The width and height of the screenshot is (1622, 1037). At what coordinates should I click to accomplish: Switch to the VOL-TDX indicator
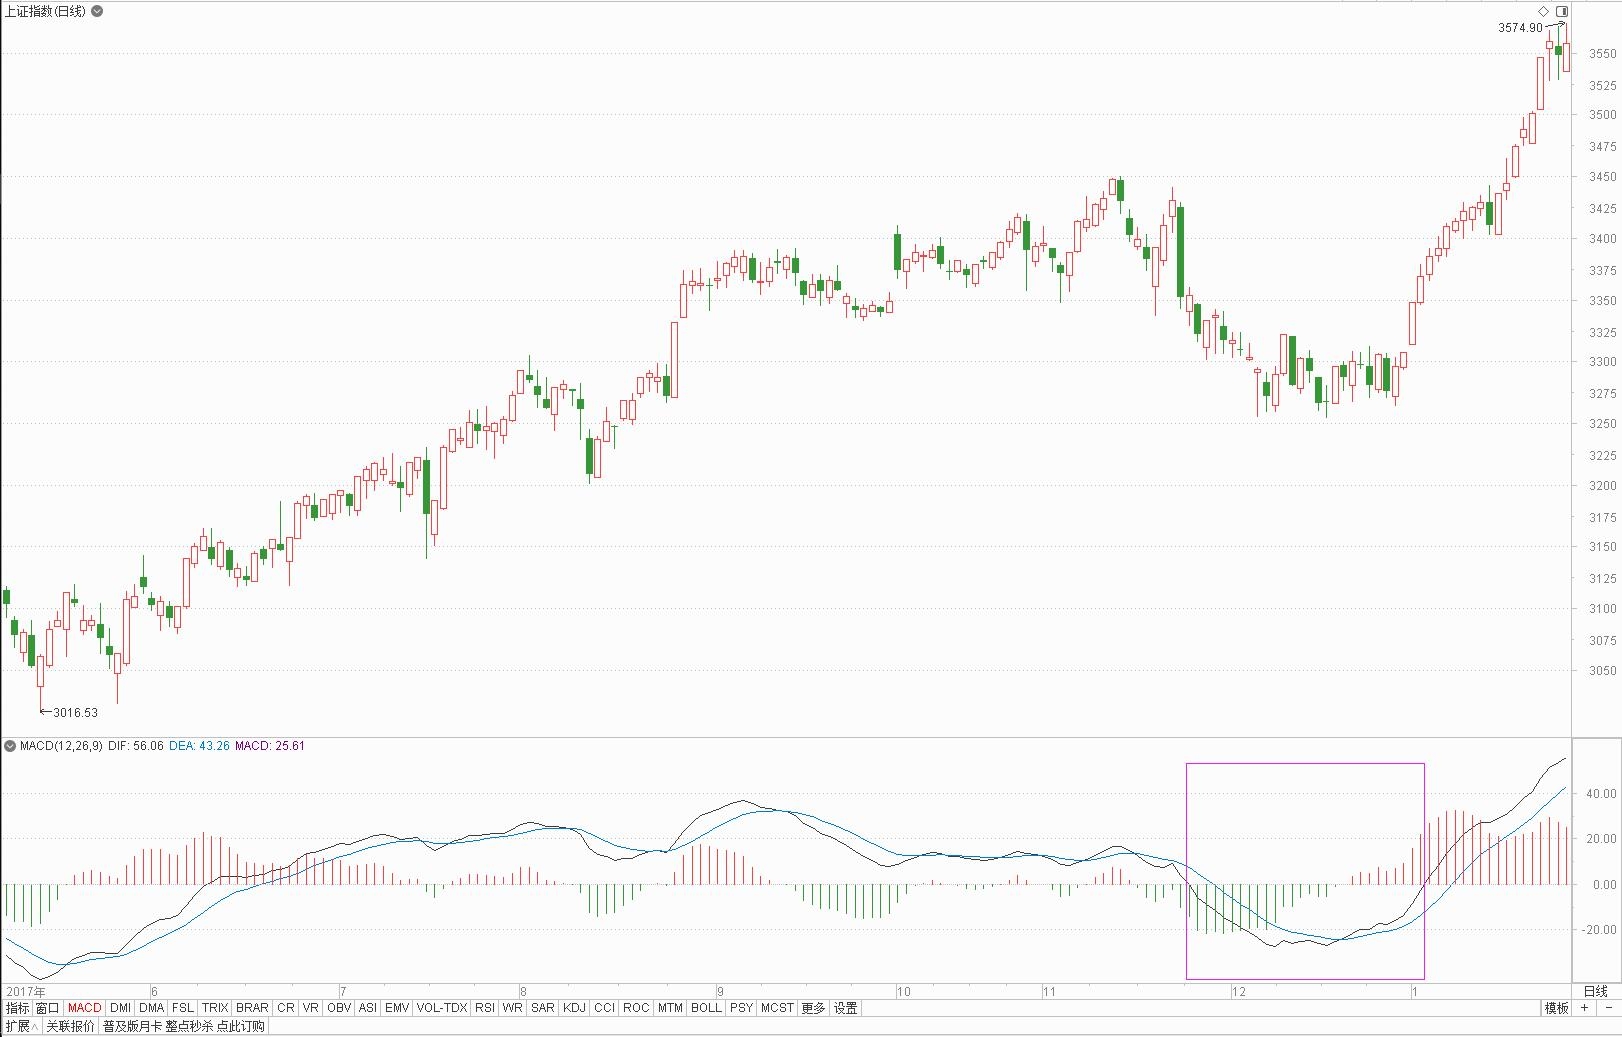tap(441, 1008)
